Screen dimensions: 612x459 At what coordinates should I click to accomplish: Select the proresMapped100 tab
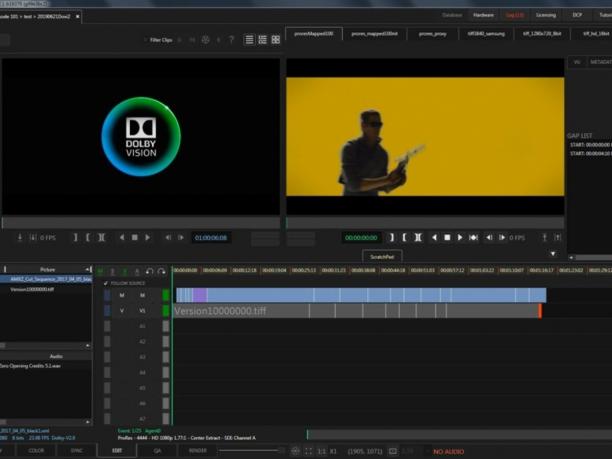coord(314,34)
